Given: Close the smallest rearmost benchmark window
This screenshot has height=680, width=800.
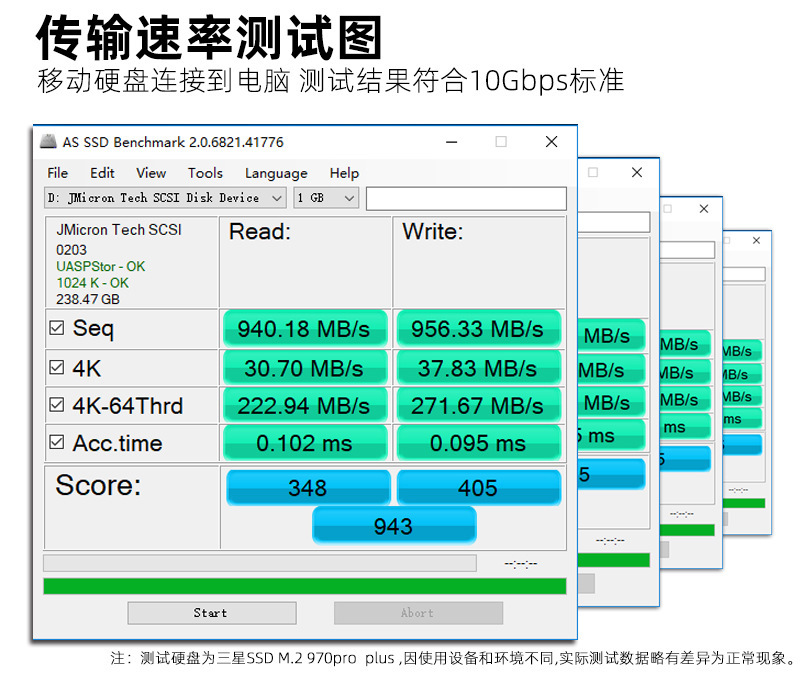Looking at the screenshot, I should tap(756, 240).
